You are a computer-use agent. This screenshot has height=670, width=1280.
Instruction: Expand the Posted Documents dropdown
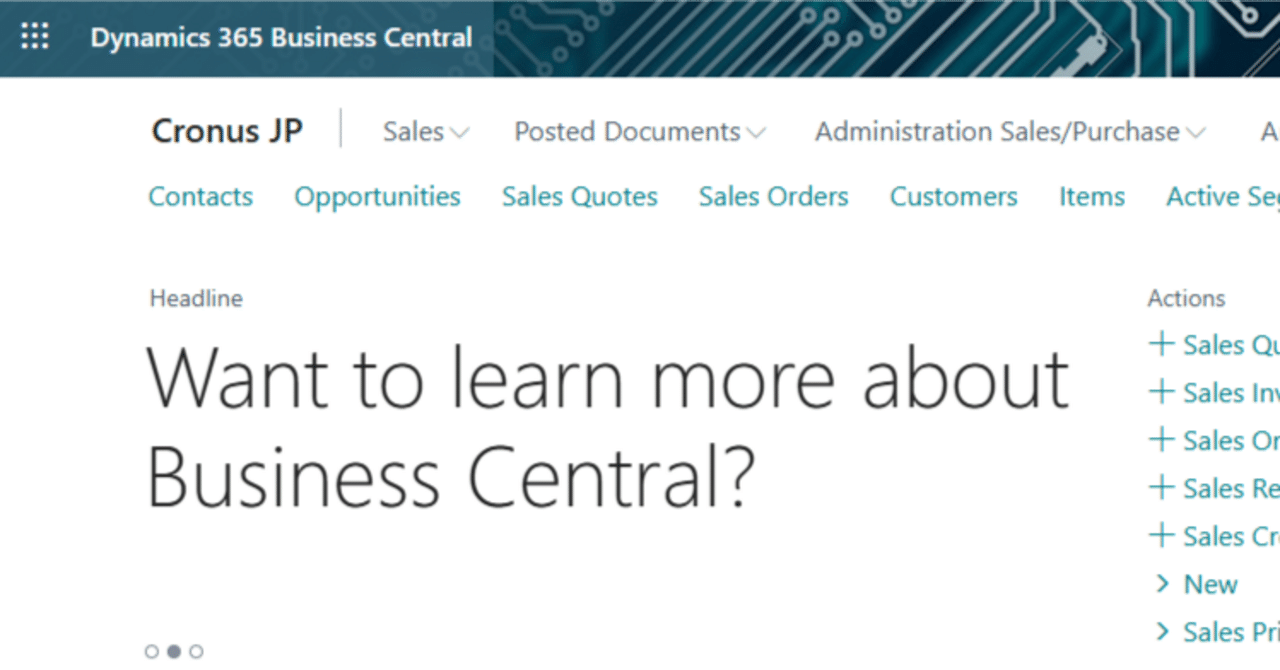click(639, 131)
